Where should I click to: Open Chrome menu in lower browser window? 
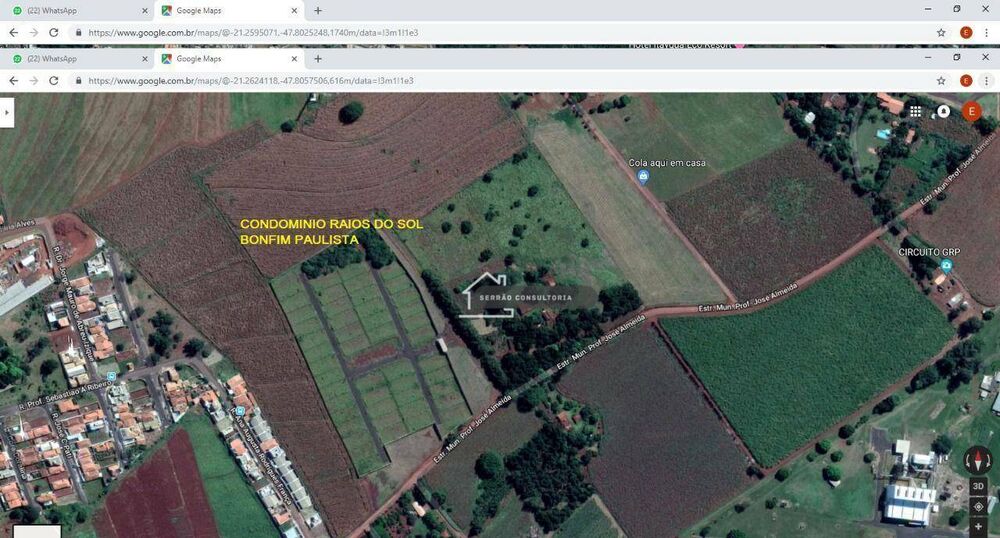(x=986, y=81)
